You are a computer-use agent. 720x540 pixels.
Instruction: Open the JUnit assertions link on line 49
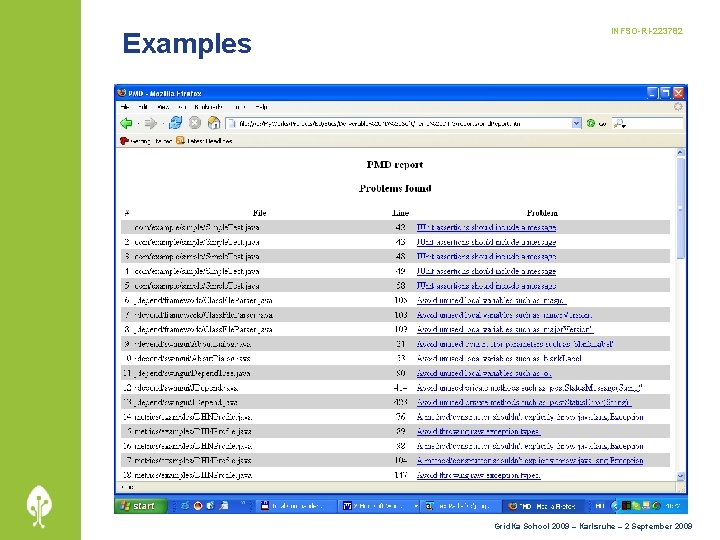point(486,271)
